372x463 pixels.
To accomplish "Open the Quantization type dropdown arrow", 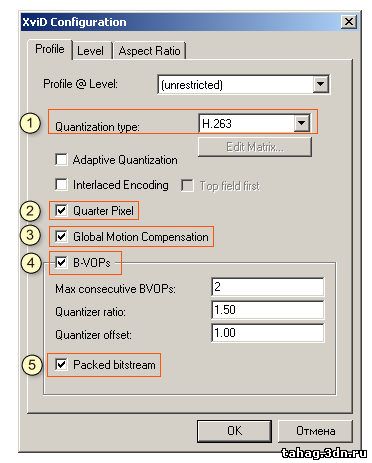I will click(302, 123).
